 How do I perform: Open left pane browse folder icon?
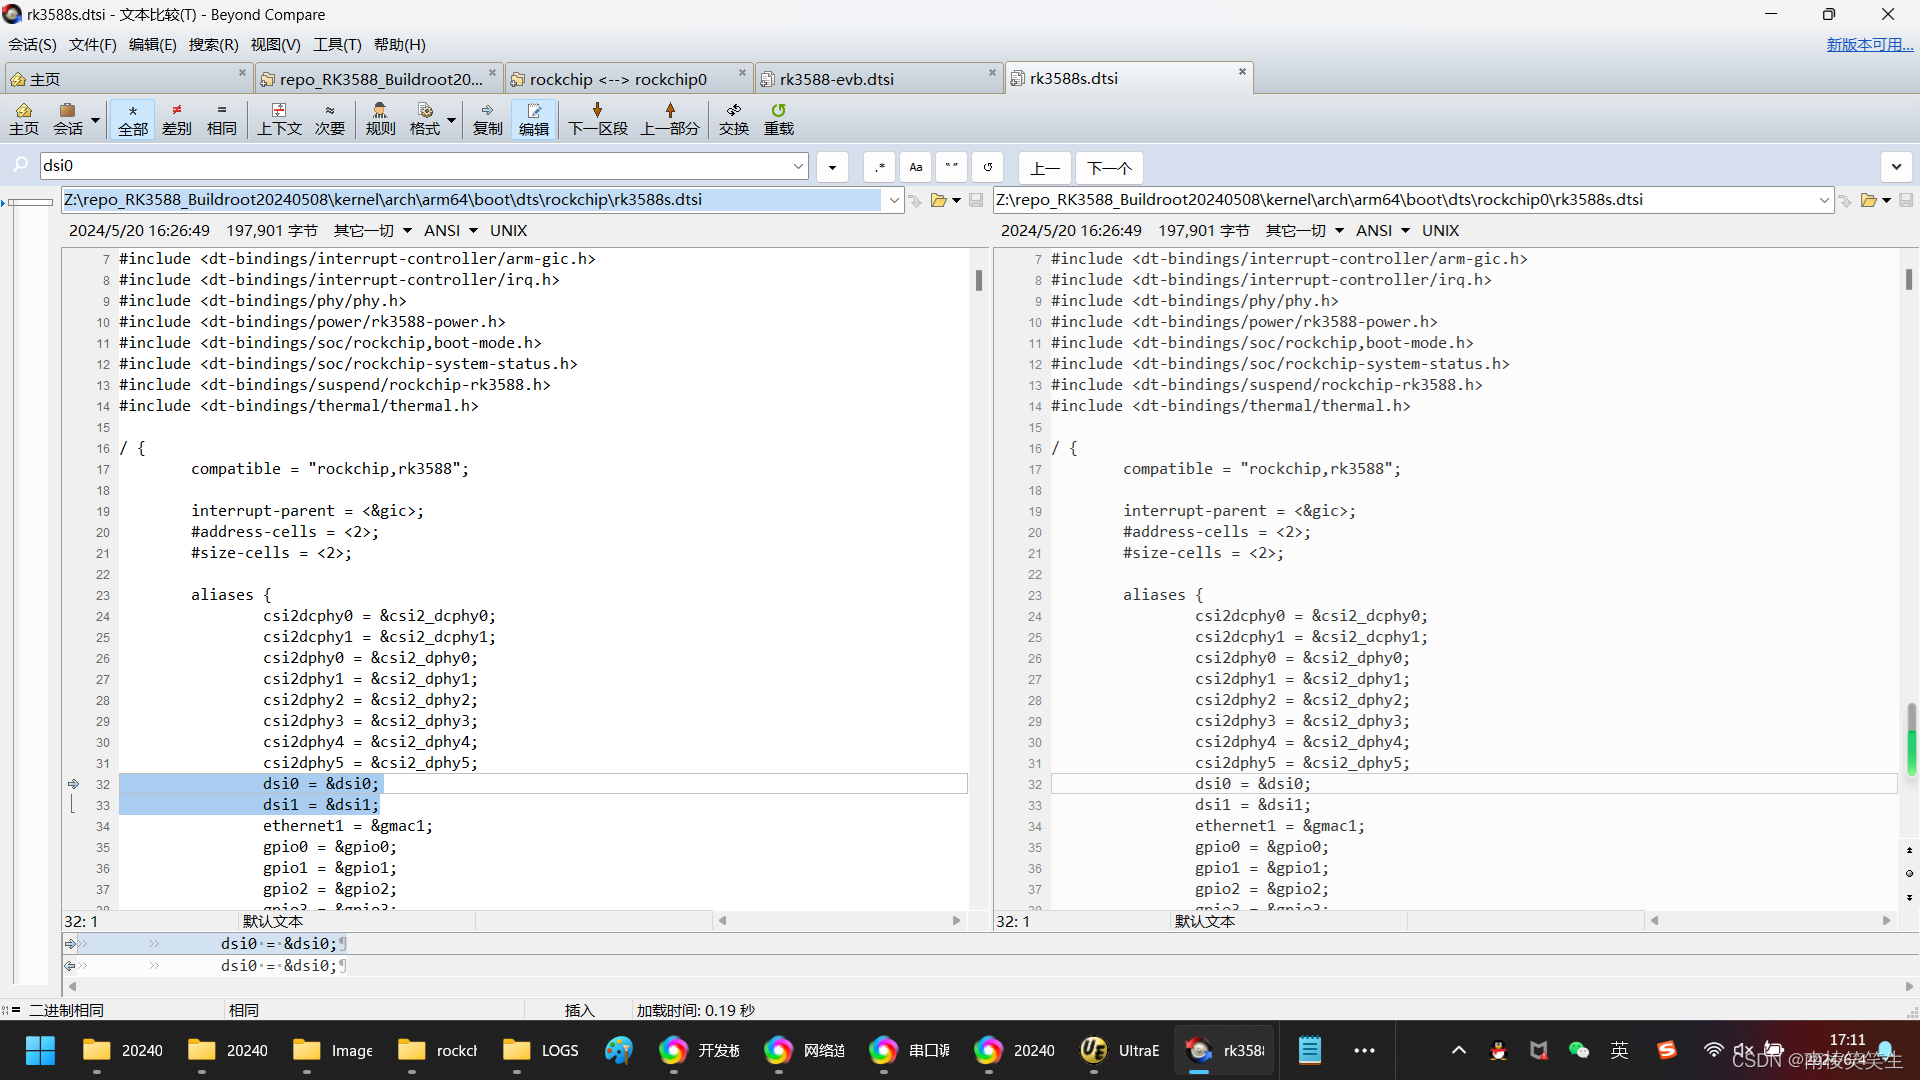(938, 200)
